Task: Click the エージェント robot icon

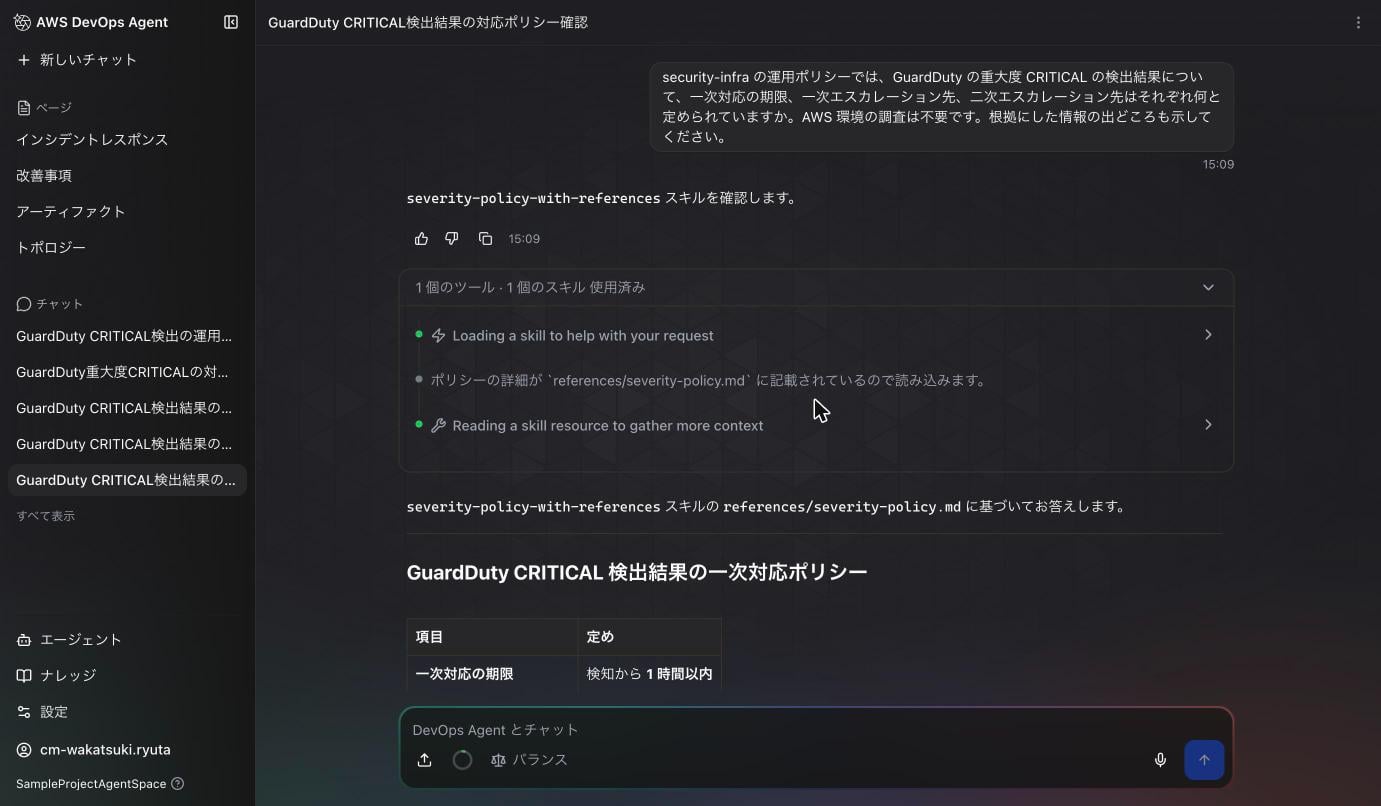Action: 24,640
